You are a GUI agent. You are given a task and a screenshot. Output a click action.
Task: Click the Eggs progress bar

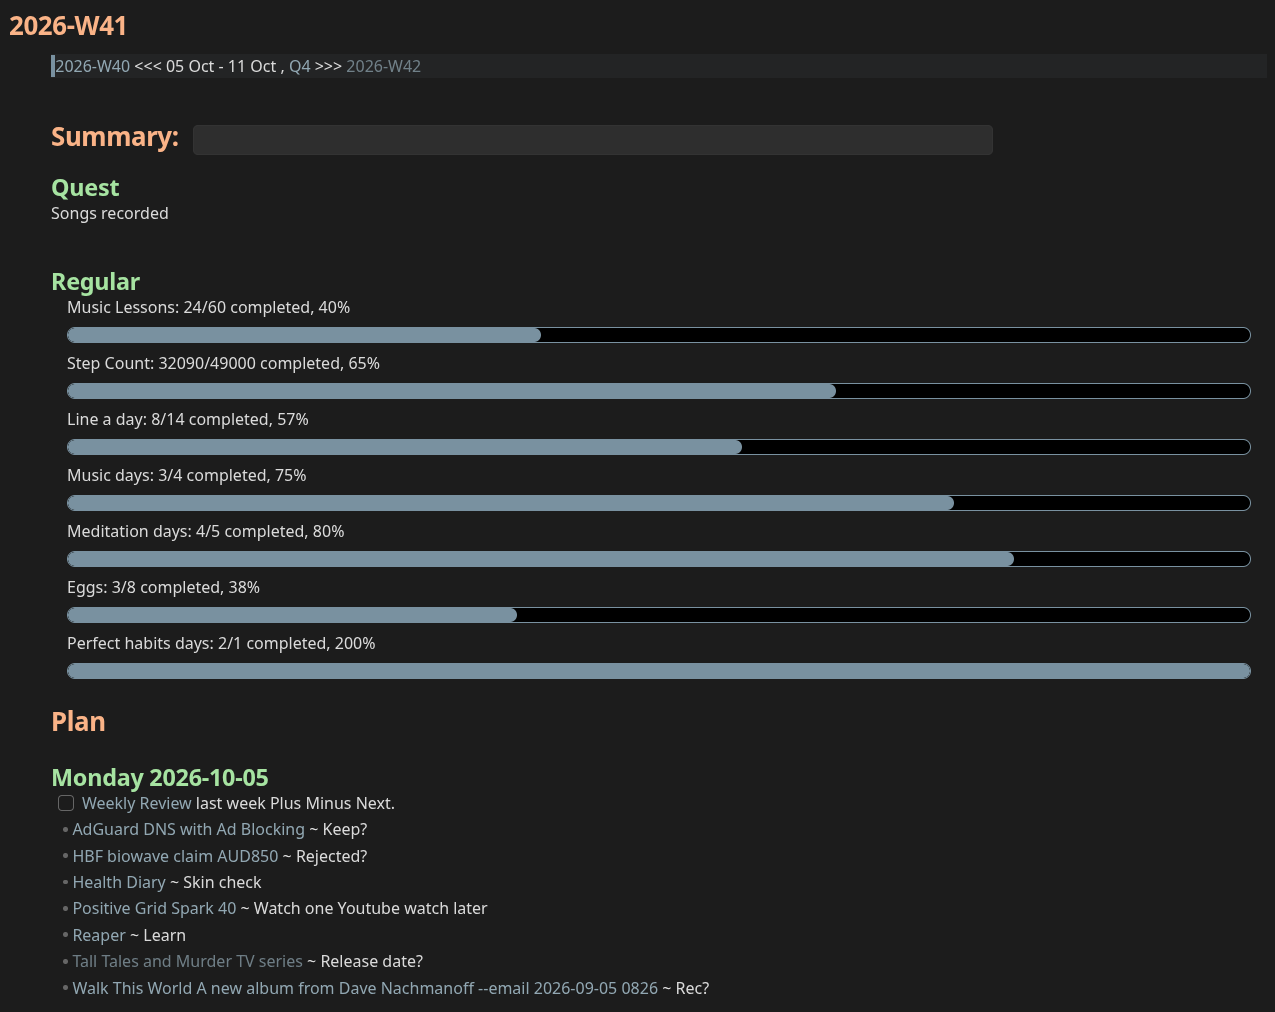pyautogui.click(x=659, y=615)
